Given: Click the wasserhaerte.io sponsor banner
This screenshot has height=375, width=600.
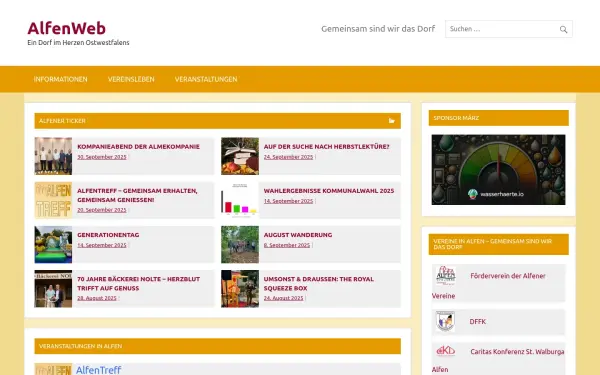Looking at the screenshot, I should click(498, 170).
